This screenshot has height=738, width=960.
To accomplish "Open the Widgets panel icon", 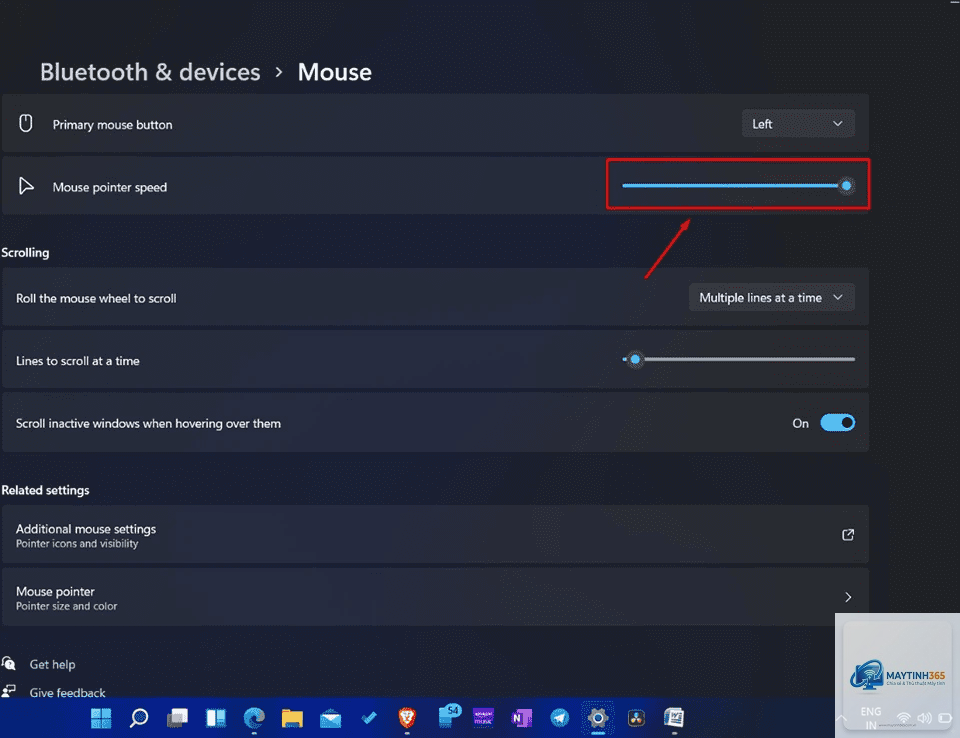I will coord(216,718).
